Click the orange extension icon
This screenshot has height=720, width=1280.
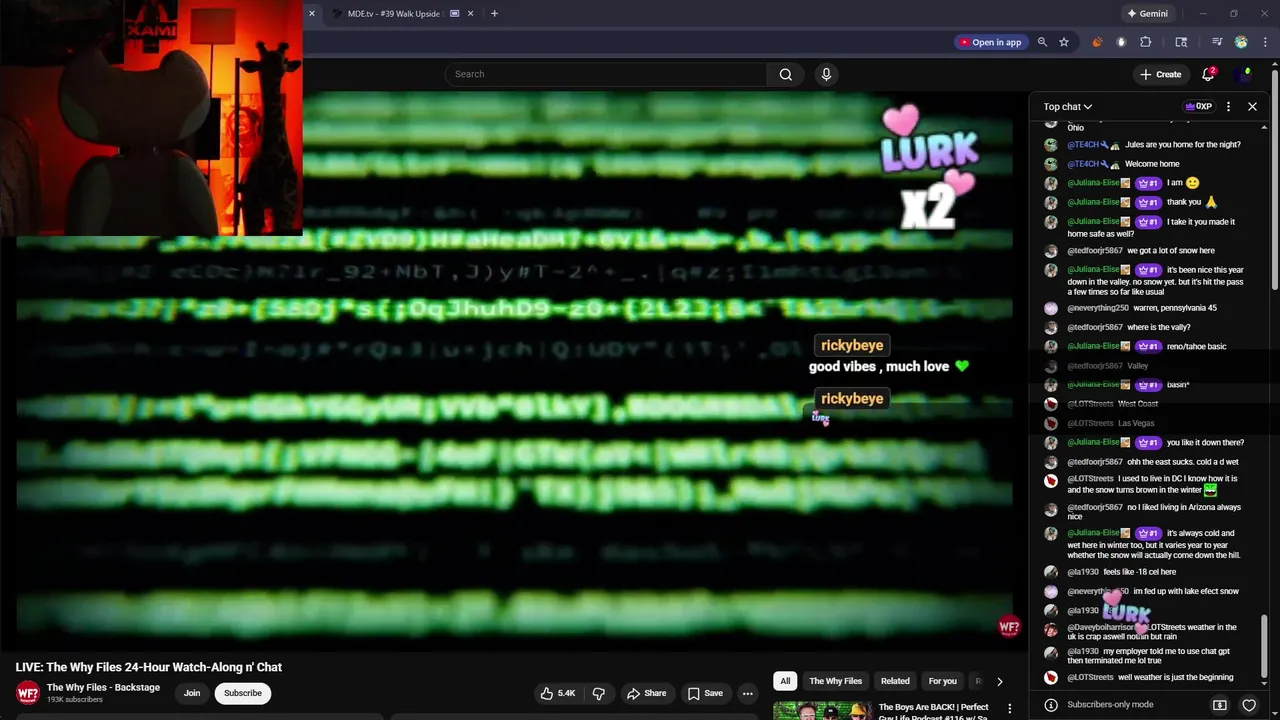1097,42
